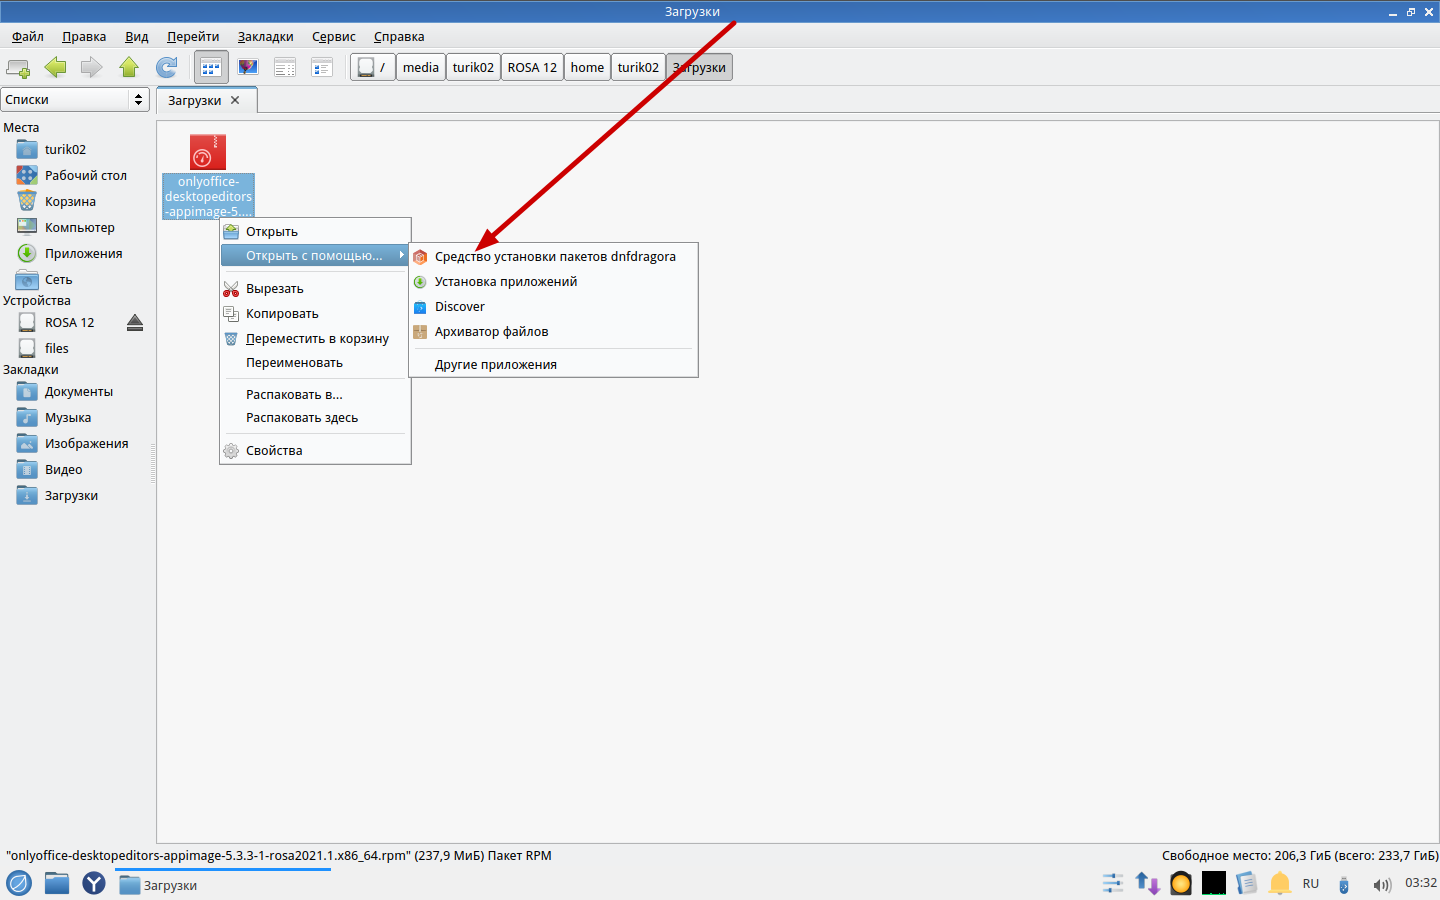
Task: Click the turik02 breadcrumb after home
Action: pos(638,67)
